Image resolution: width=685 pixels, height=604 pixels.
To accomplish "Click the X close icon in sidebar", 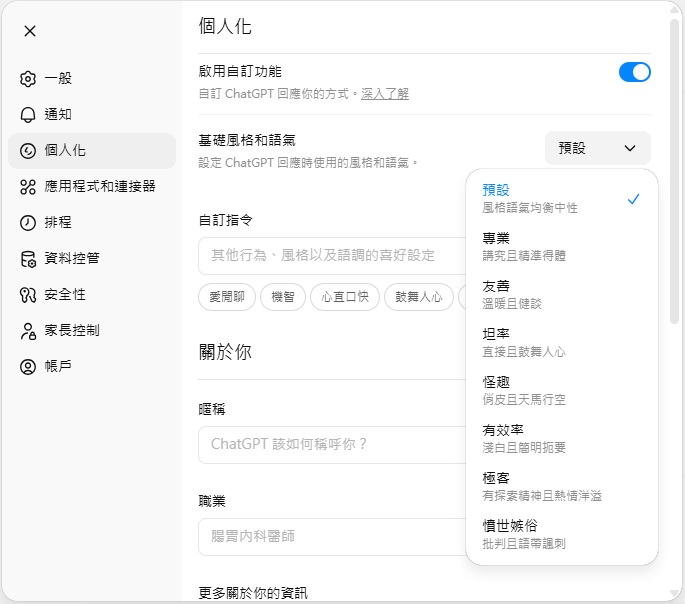I will click(30, 31).
